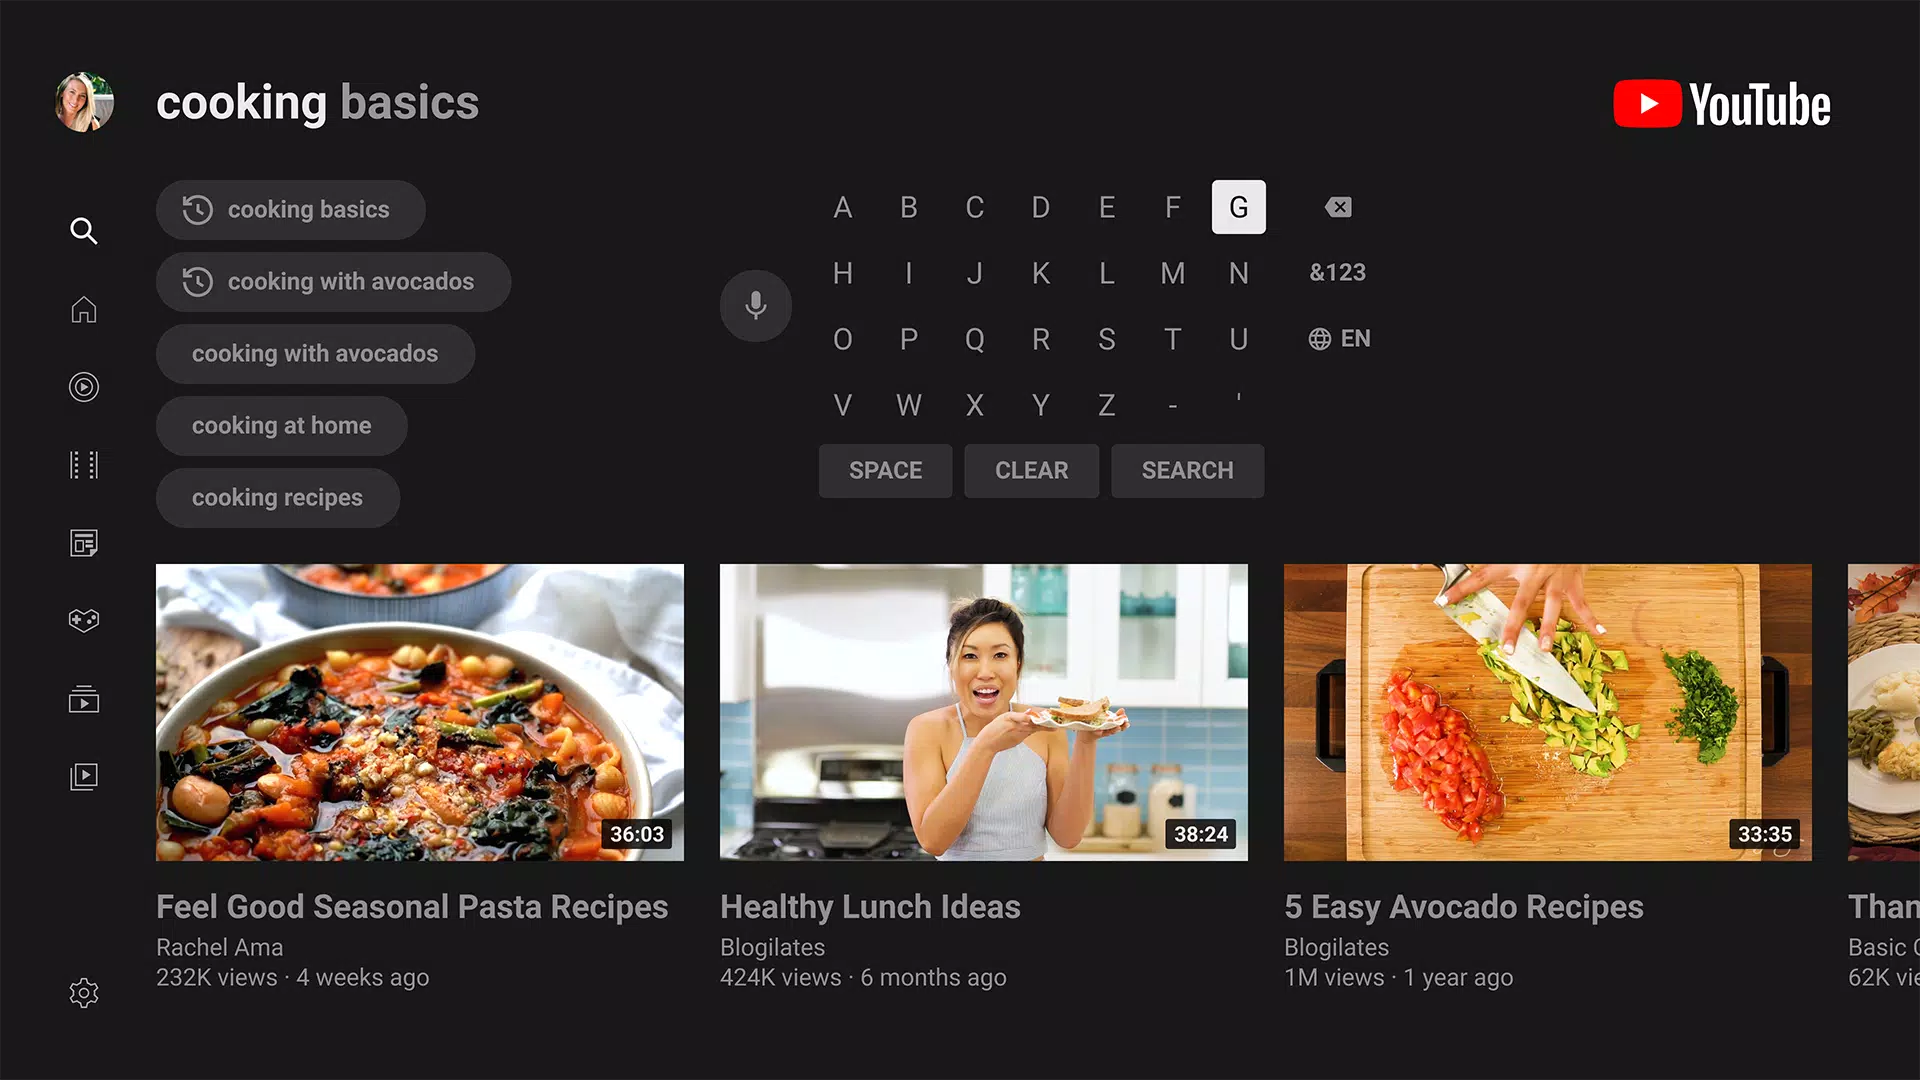Click the CLEAR button on keyboard
The height and width of the screenshot is (1080, 1920).
[x=1031, y=469]
